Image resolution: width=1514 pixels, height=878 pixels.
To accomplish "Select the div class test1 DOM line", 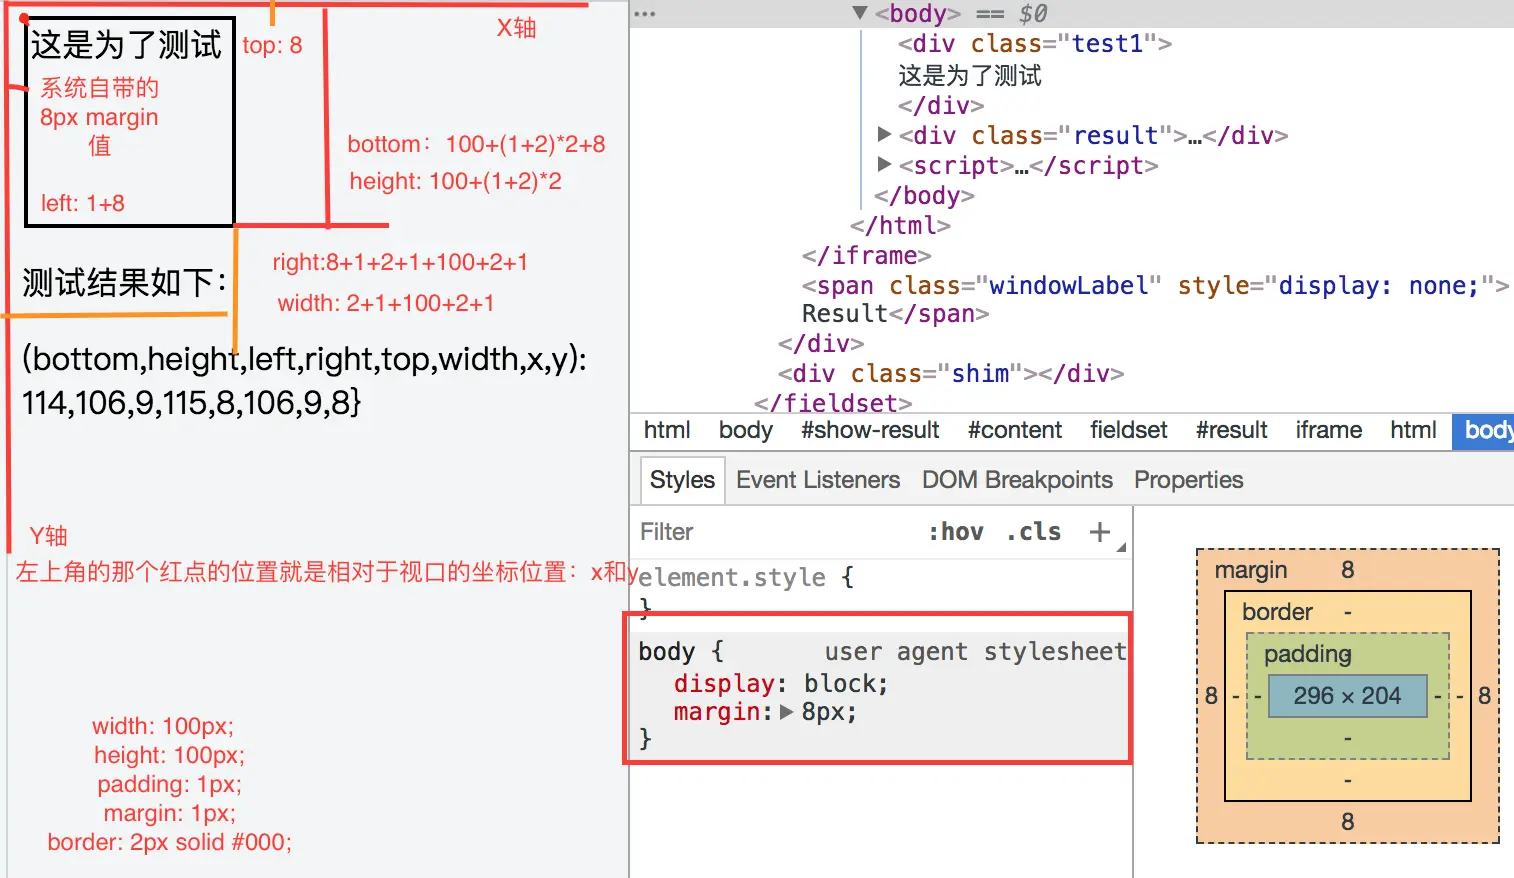I will point(1034,44).
